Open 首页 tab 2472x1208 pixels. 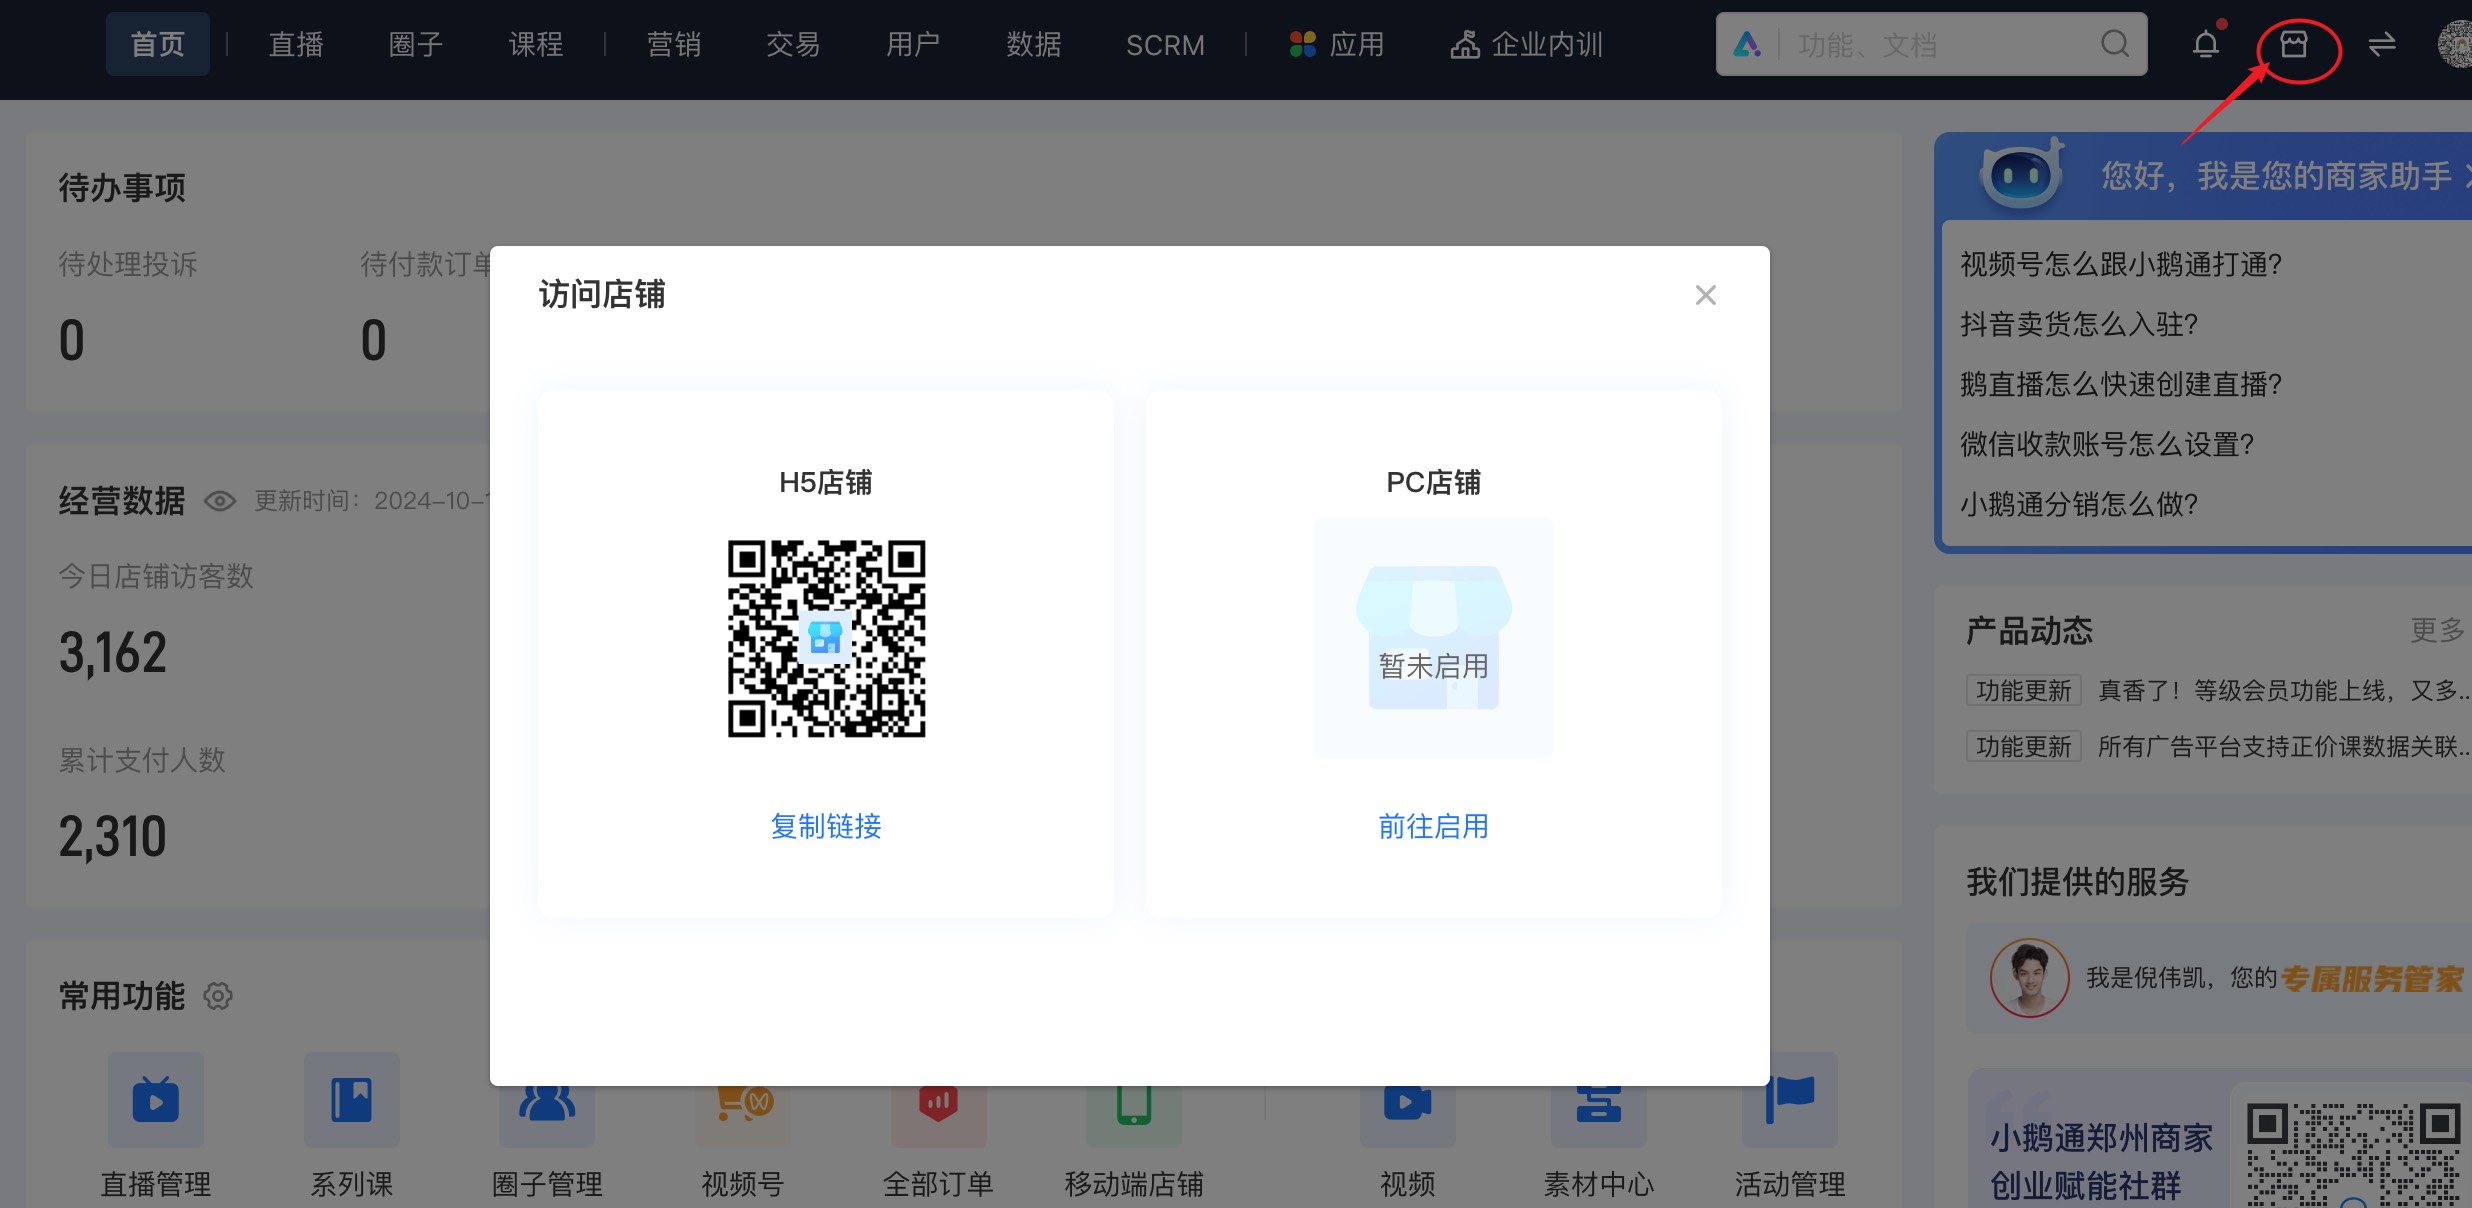click(x=158, y=44)
